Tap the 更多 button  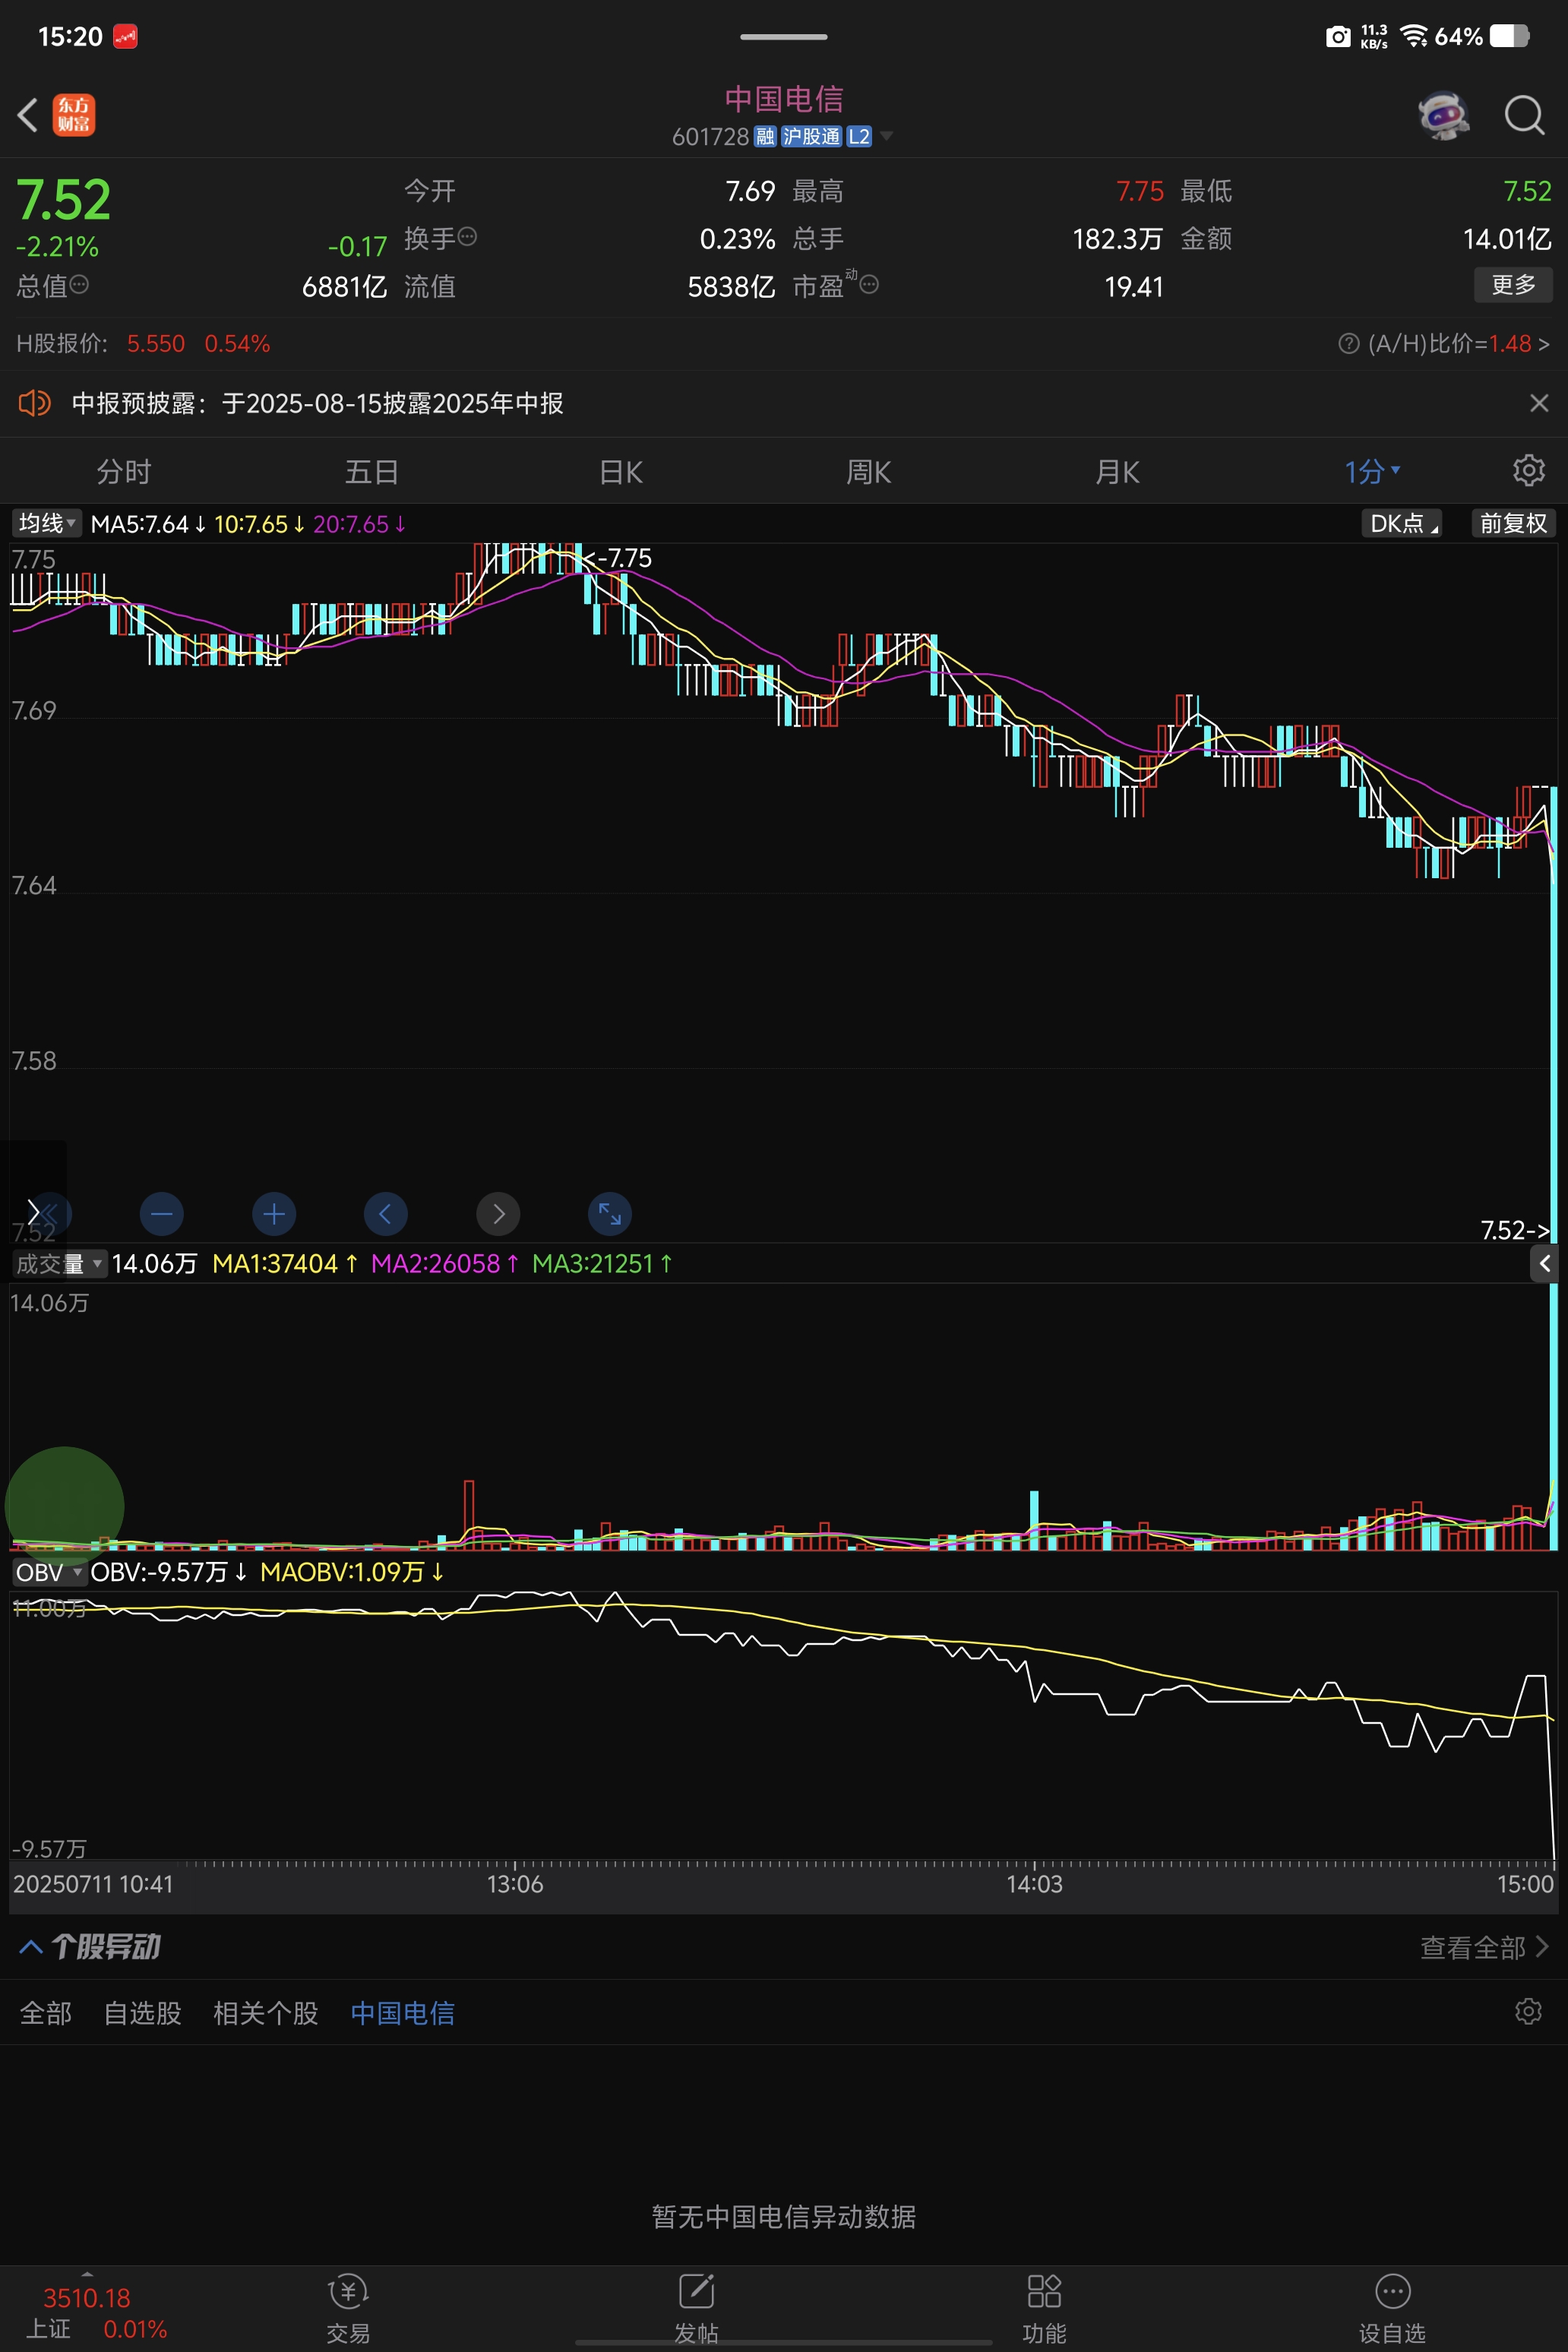1513,285
